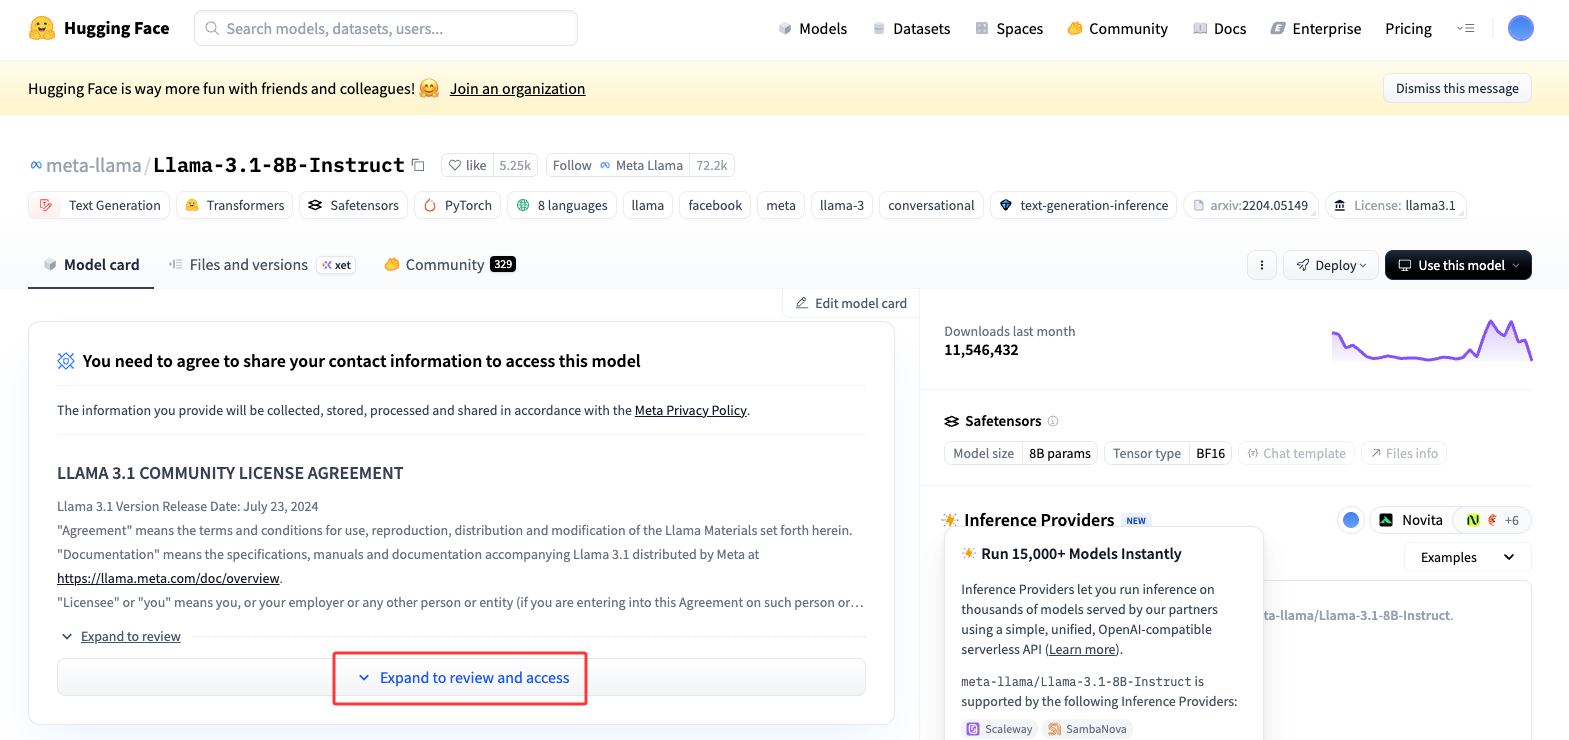Copy the model name with the copy icon
1569x740 pixels.
point(418,165)
